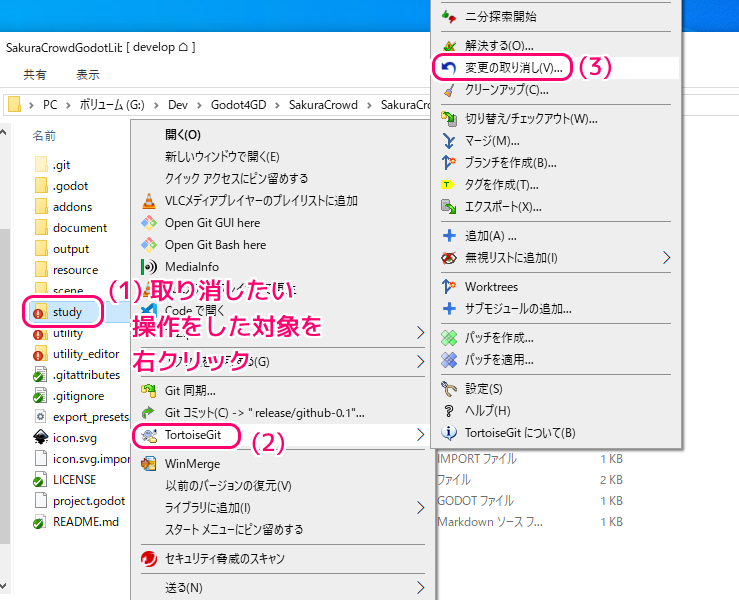Click Godot4GD in the address breadcrumb
The width and height of the screenshot is (739, 600).
(240, 105)
